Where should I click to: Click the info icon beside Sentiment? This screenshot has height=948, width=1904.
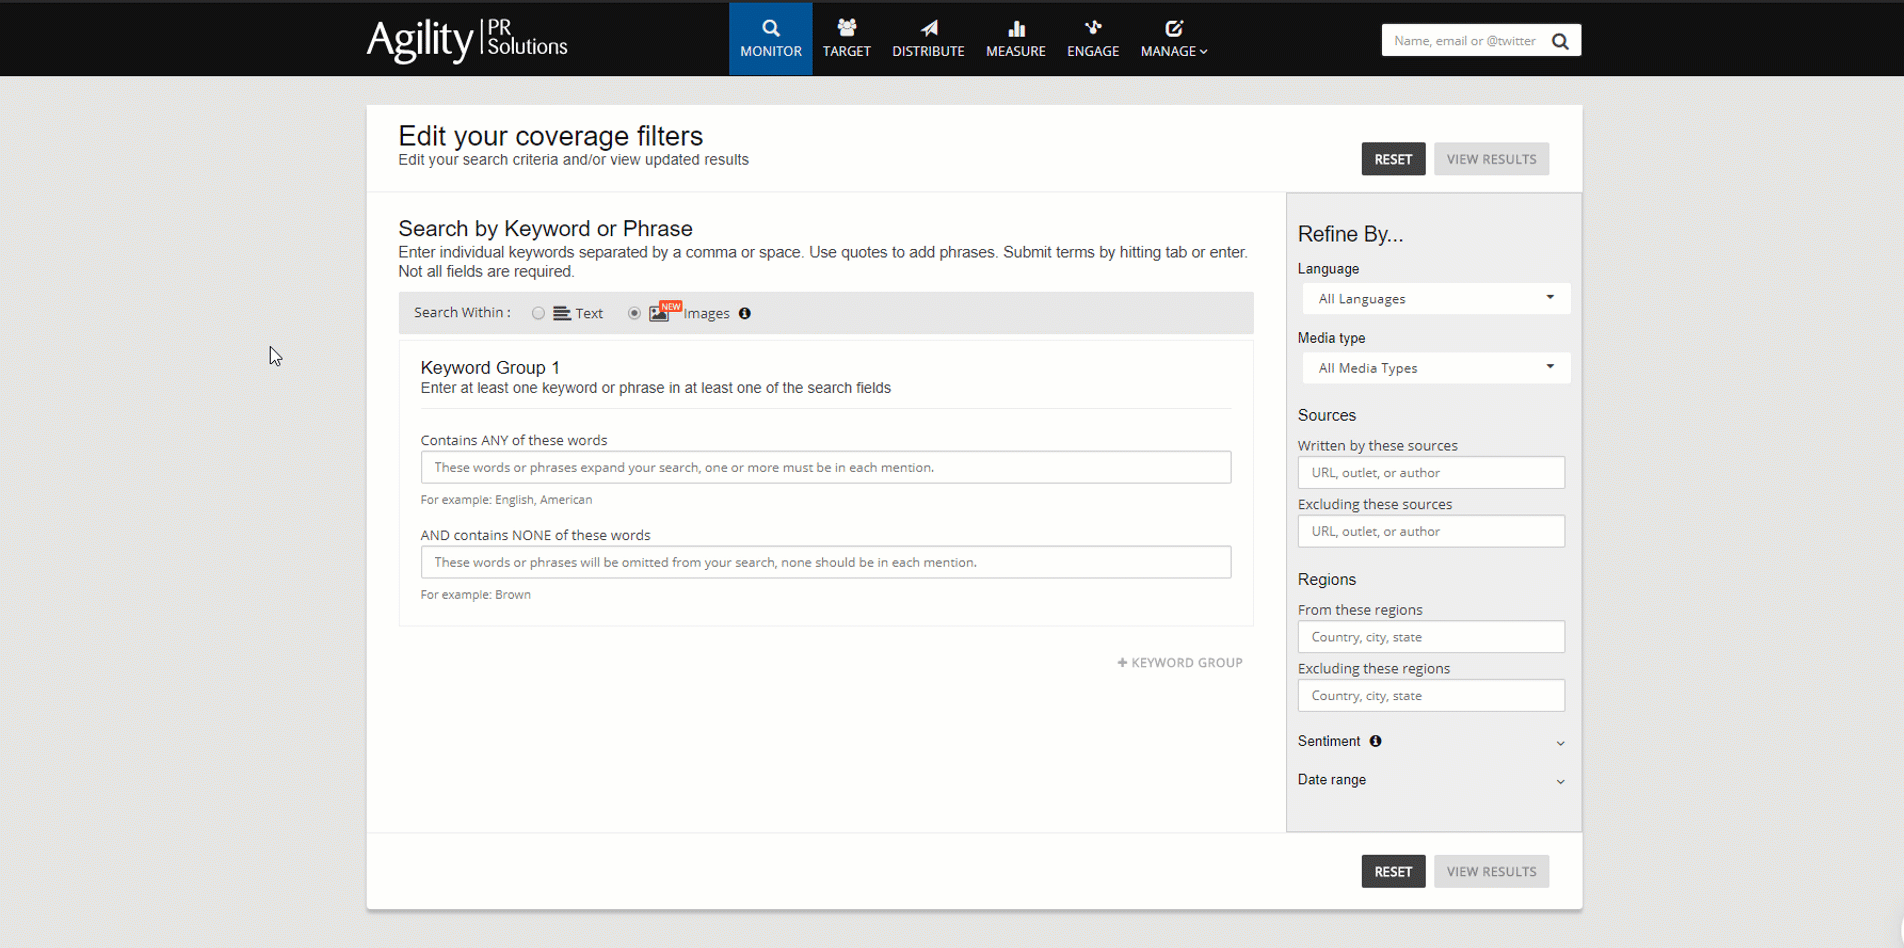1375,741
